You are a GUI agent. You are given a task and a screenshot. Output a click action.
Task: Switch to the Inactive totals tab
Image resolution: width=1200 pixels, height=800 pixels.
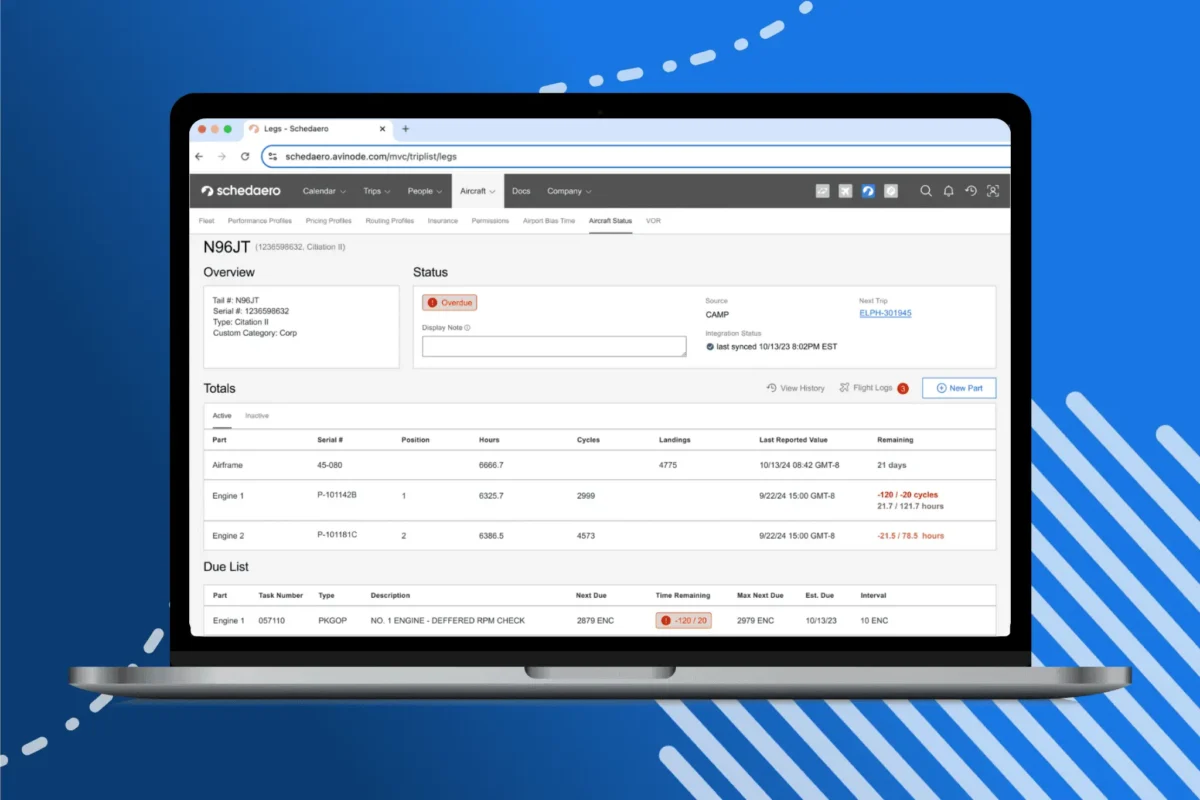point(257,415)
